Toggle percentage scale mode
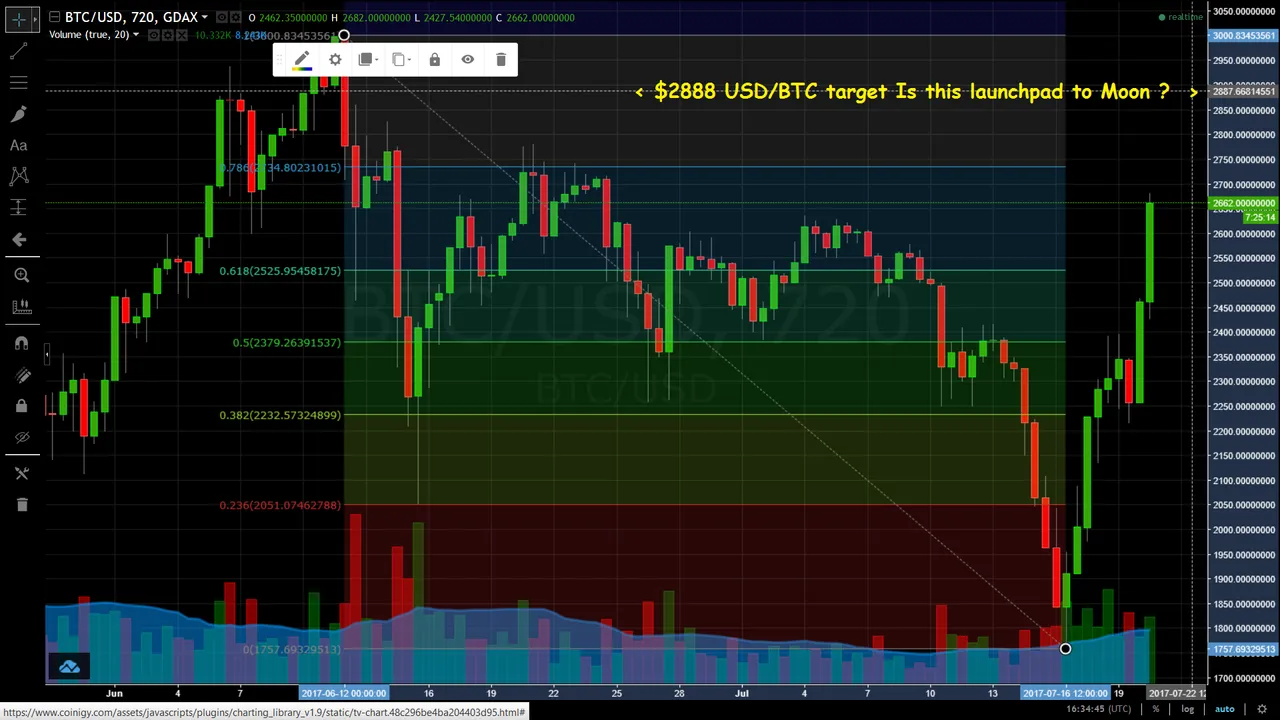This screenshot has width=1280, height=720. coord(1155,709)
